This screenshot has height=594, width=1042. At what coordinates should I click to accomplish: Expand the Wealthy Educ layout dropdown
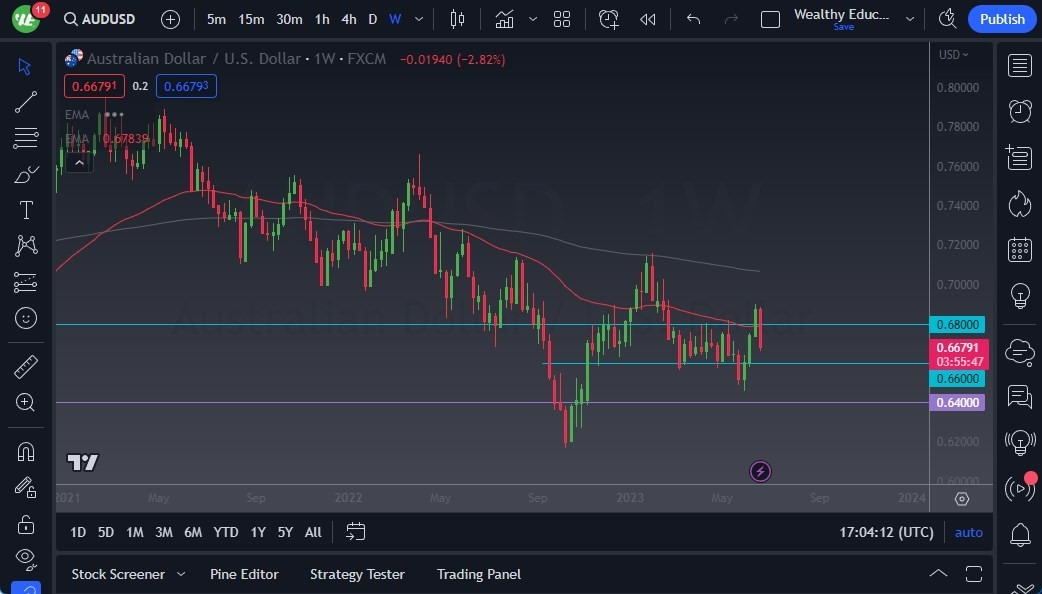click(909, 18)
